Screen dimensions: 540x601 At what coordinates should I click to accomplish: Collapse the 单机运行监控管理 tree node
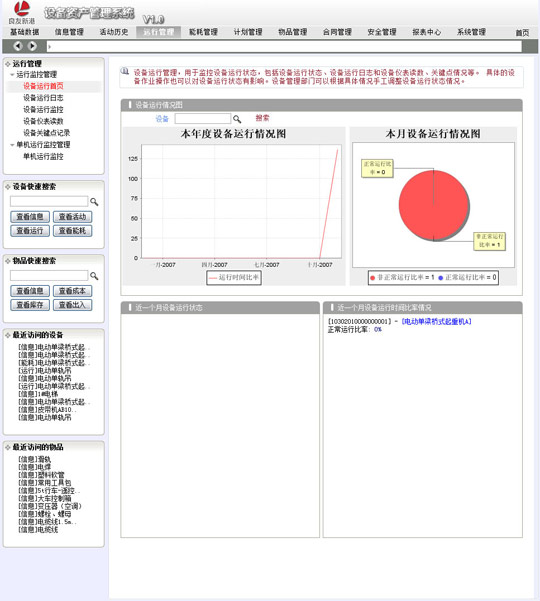(x=12, y=145)
